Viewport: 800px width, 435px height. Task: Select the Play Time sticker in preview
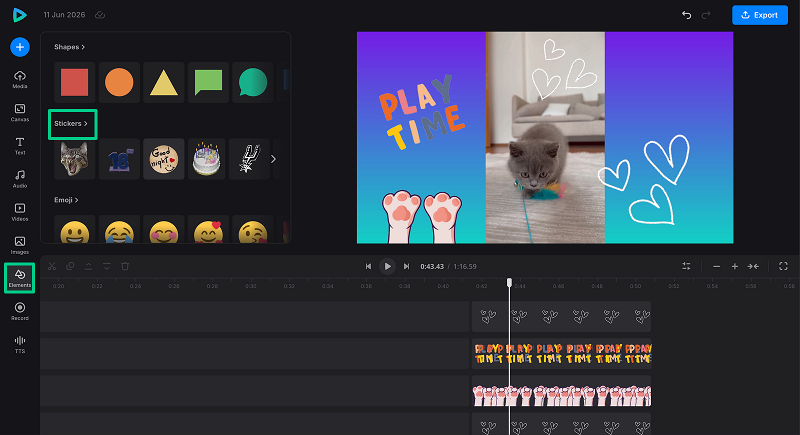tap(421, 113)
